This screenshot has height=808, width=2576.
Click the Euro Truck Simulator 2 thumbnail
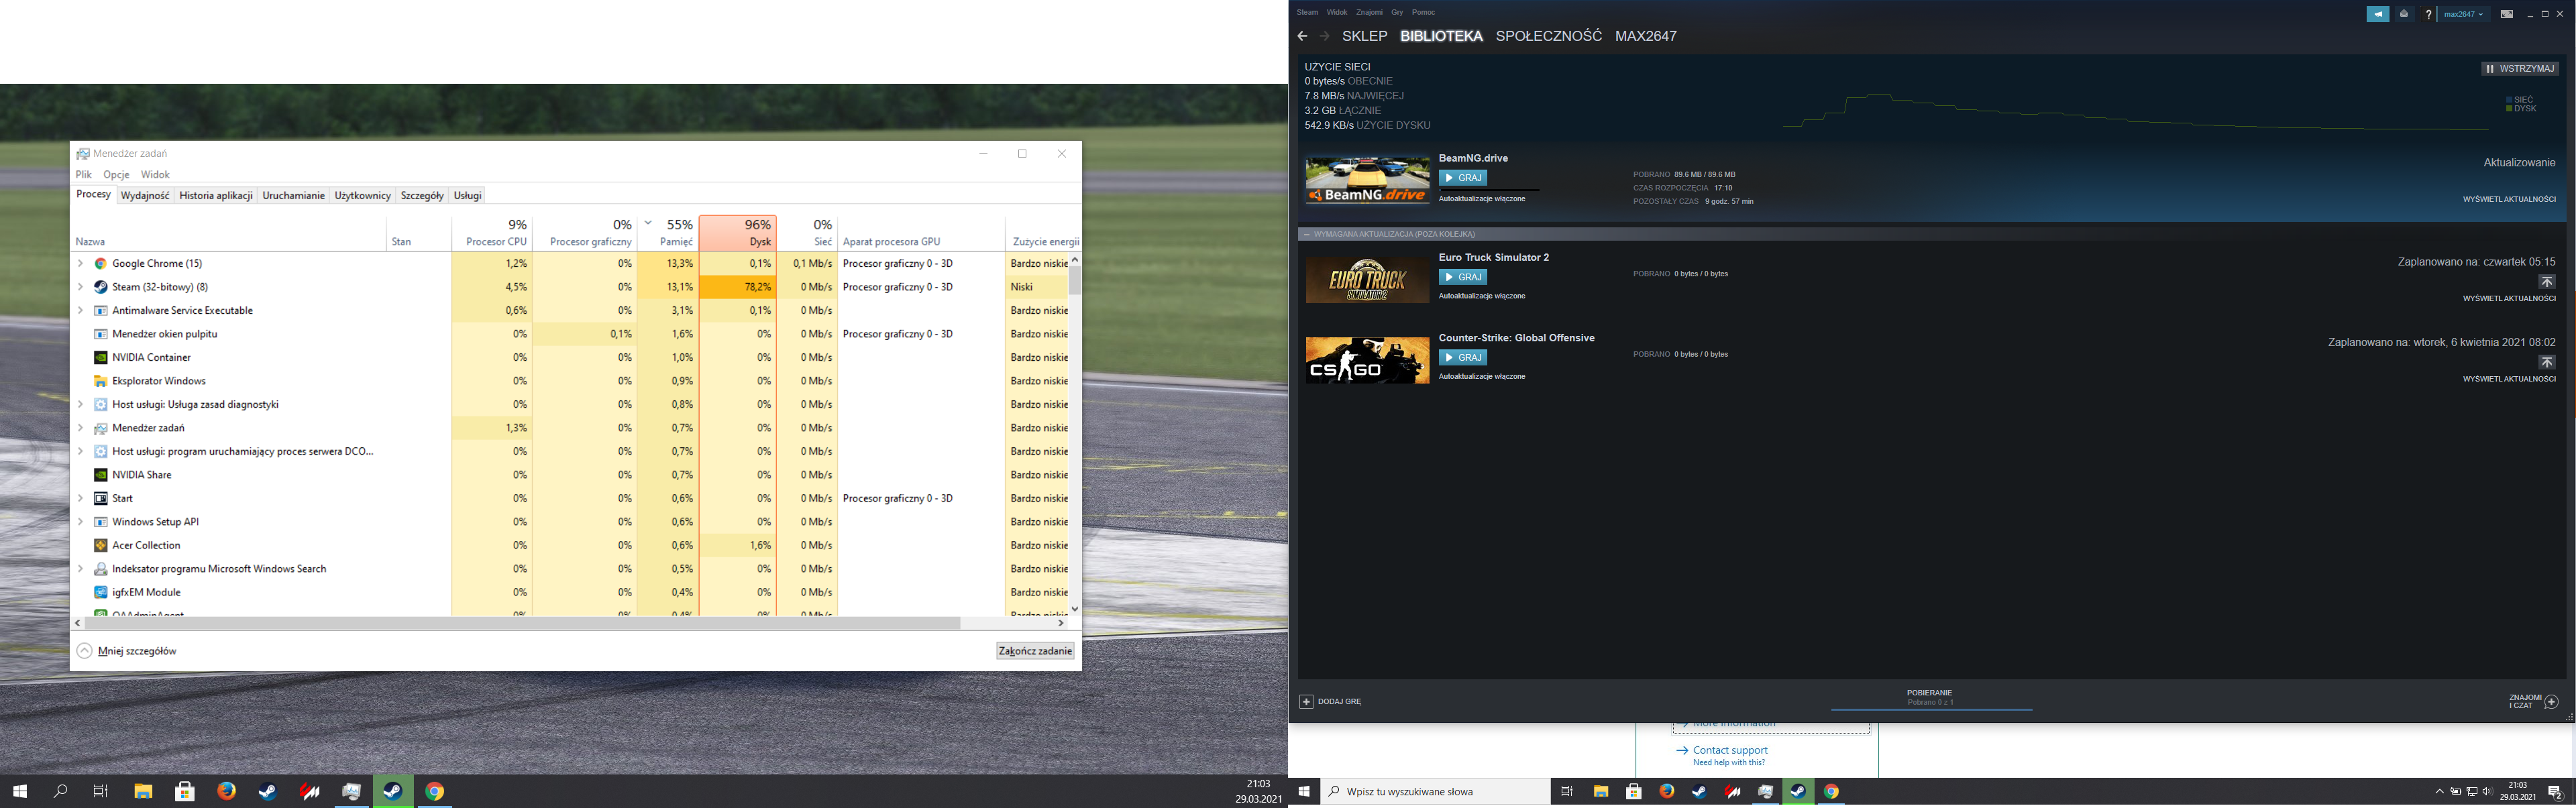pyautogui.click(x=1367, y=280)
